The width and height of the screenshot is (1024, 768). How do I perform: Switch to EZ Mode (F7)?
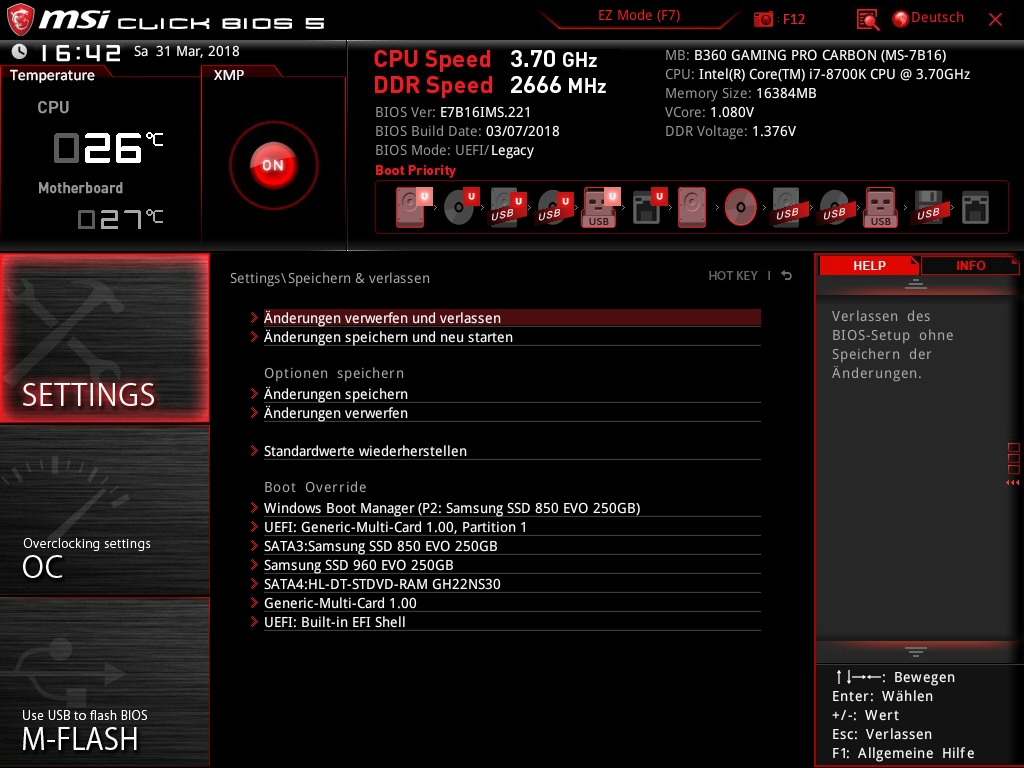pyautogui.click(x=639, y=15)
